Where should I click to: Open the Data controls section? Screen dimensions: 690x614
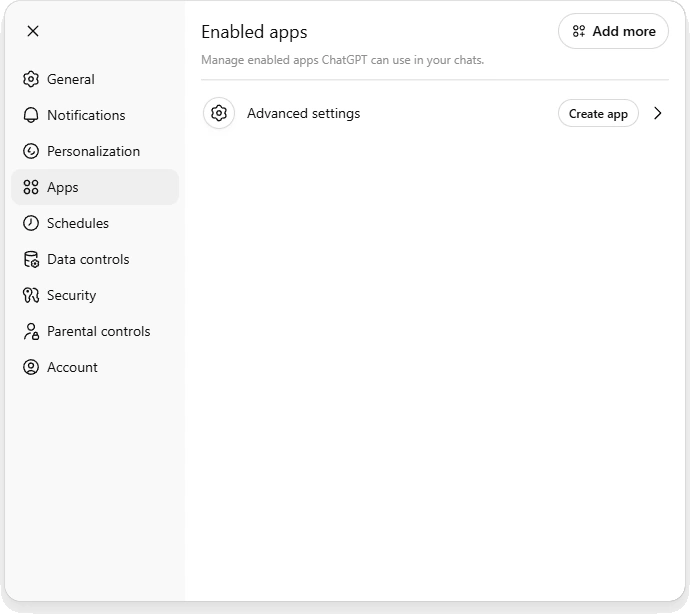coord(95,259)
